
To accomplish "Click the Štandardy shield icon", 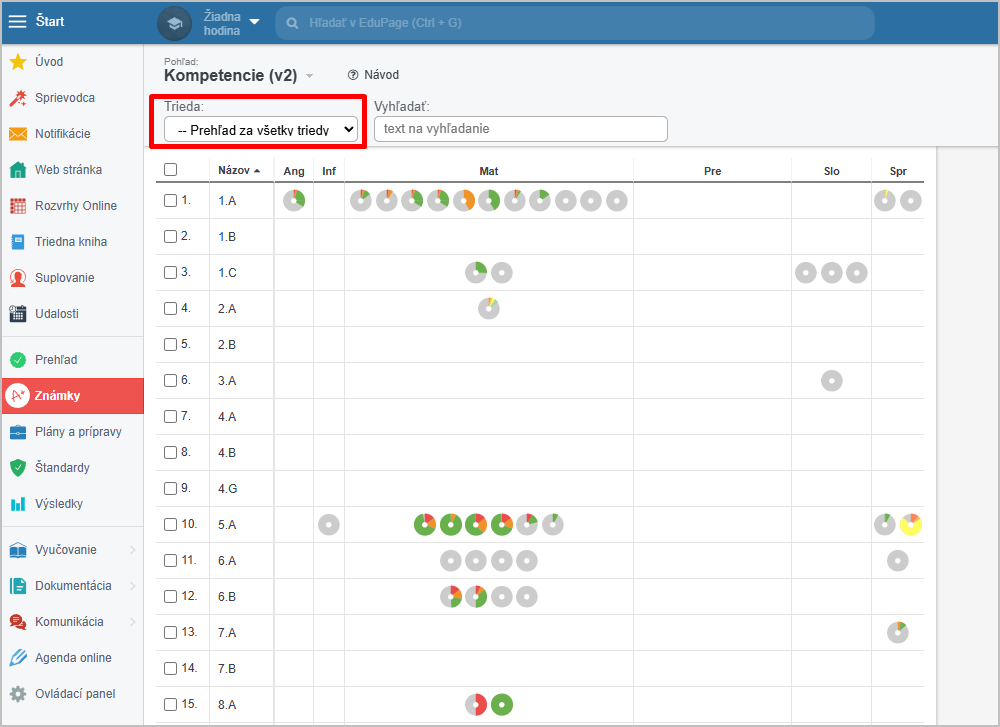I will [18, 468].
